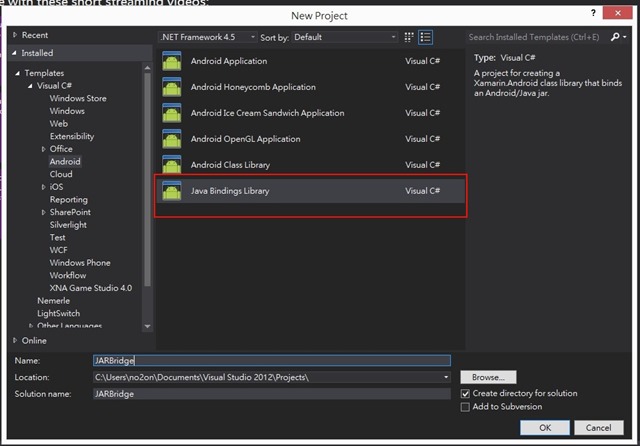Select the Test category

pos(58,237)
